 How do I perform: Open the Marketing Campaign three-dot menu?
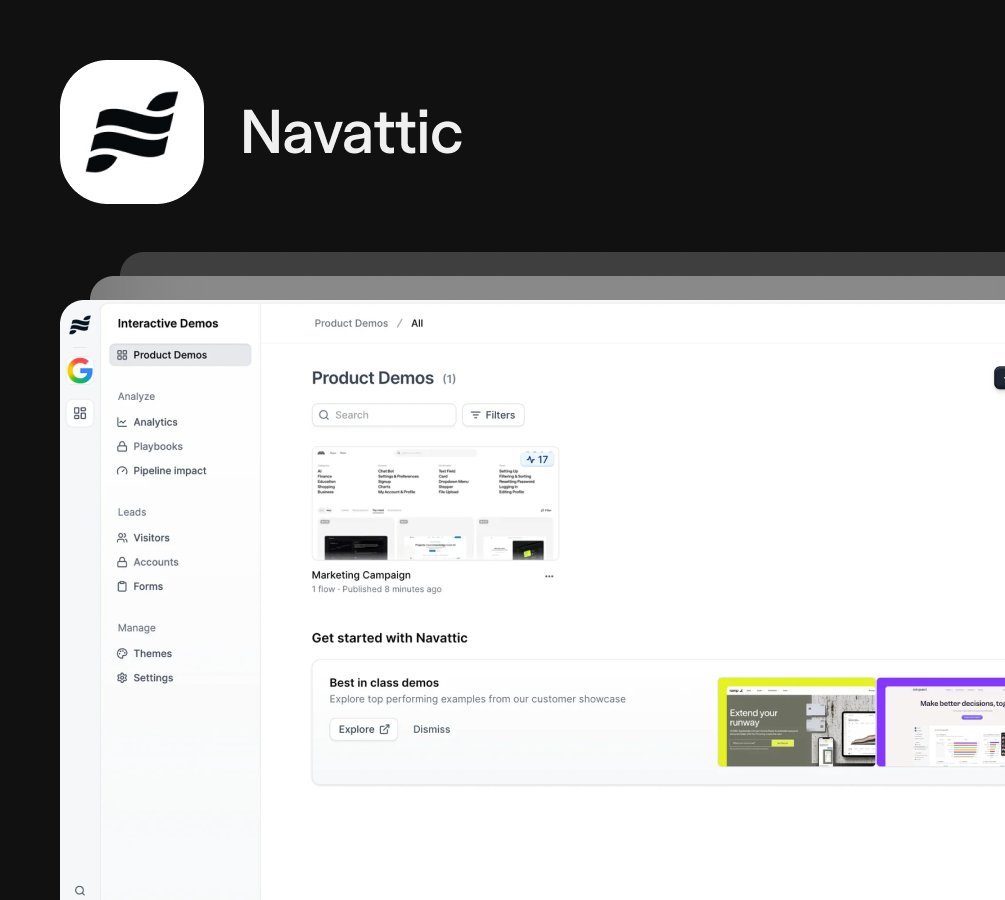coord(549,576)
